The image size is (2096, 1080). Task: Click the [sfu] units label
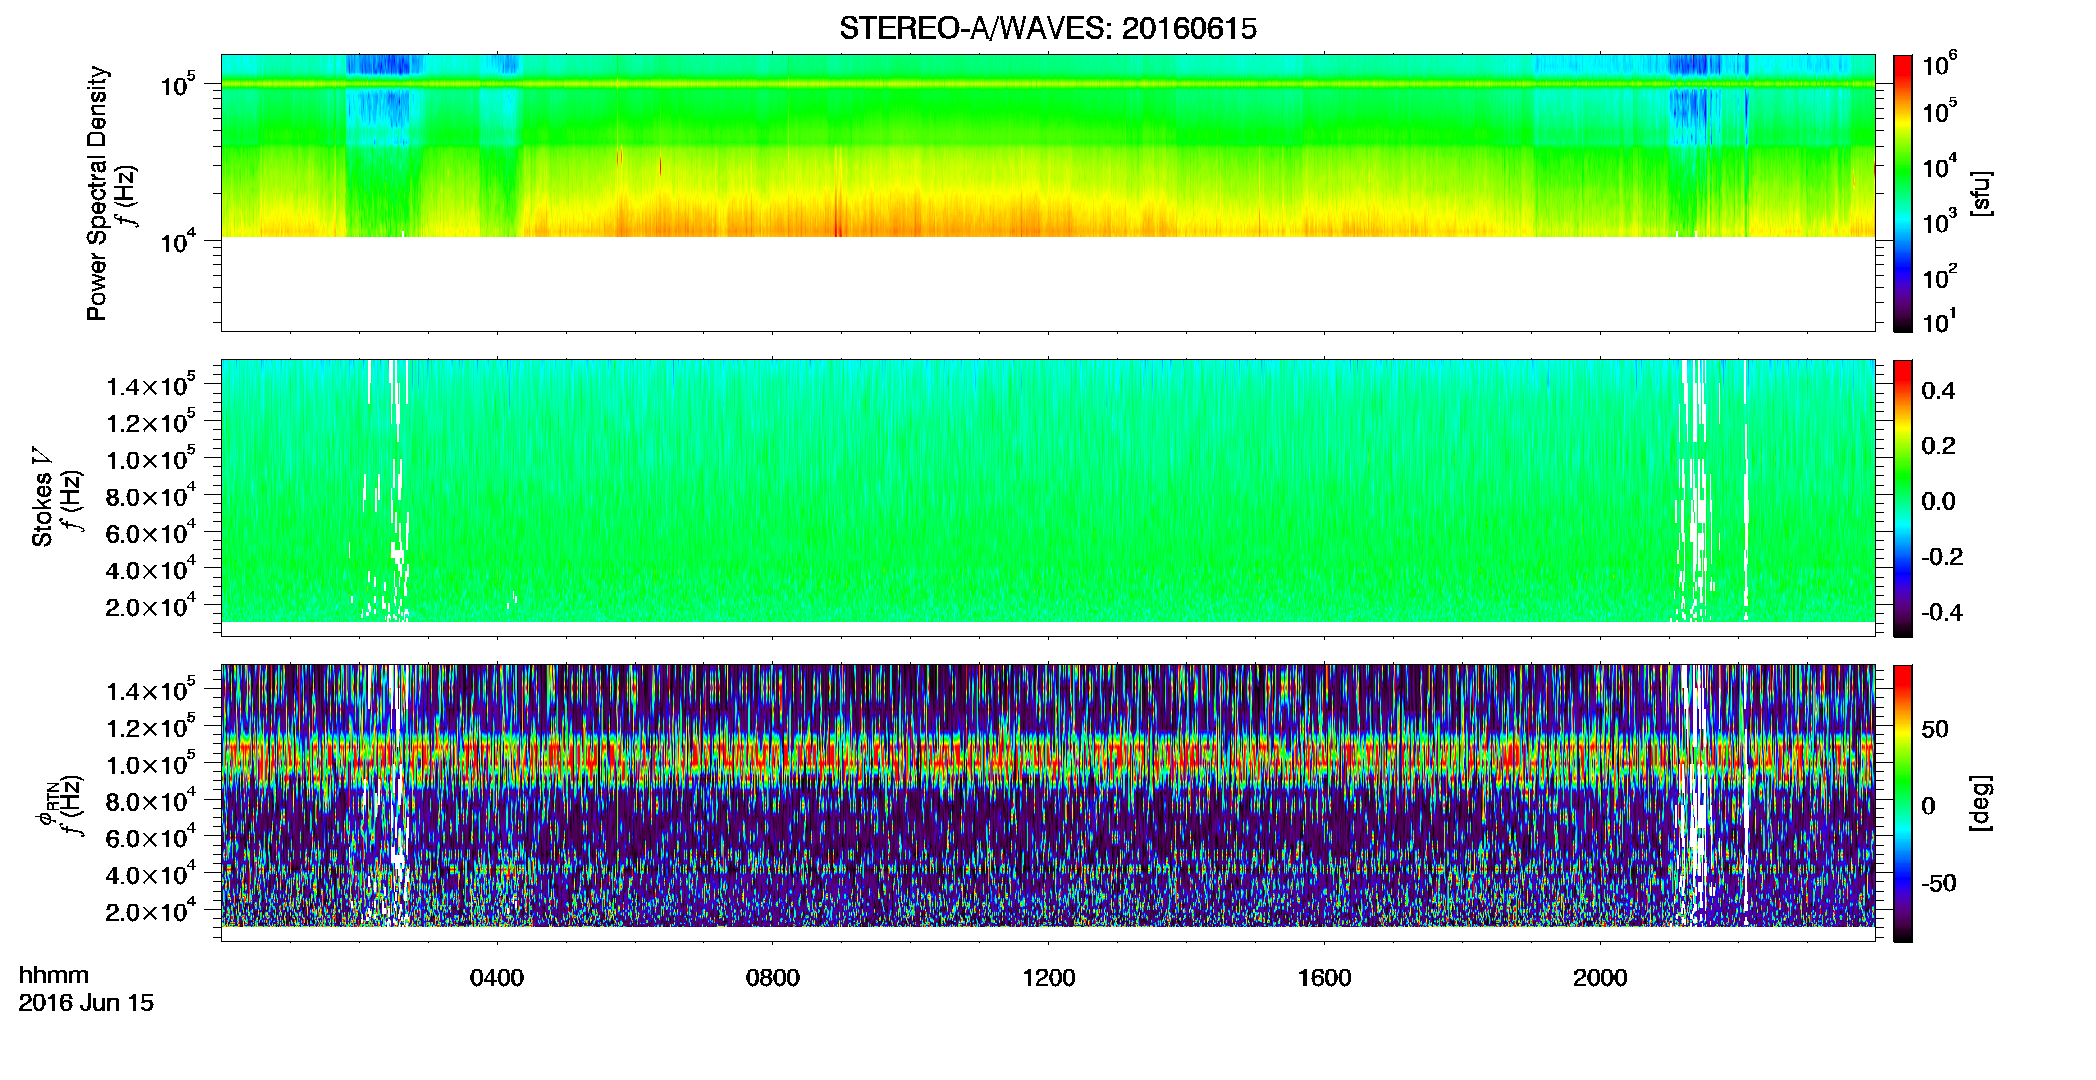[x=1980, y=194]
